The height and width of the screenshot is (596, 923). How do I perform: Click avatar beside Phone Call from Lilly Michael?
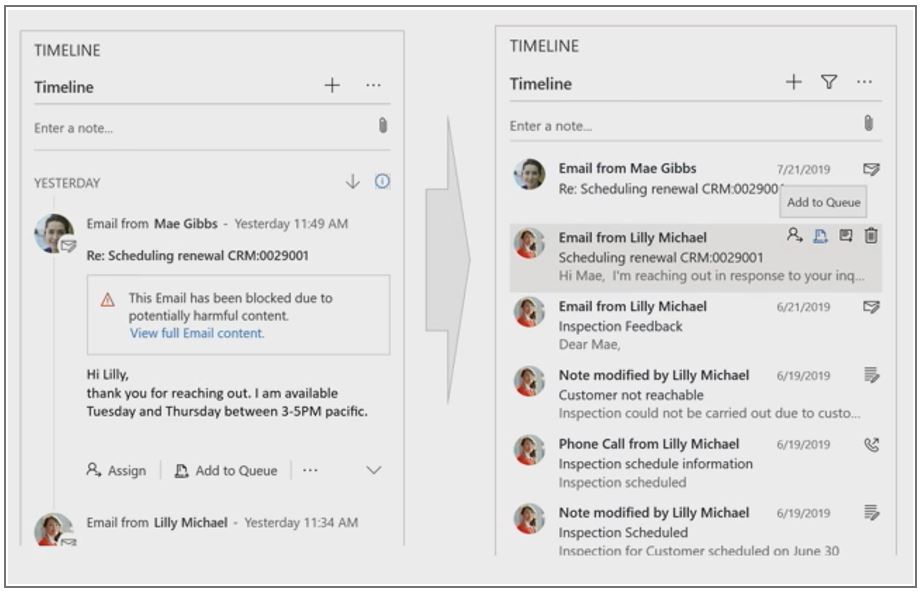(x=529, y=450)
